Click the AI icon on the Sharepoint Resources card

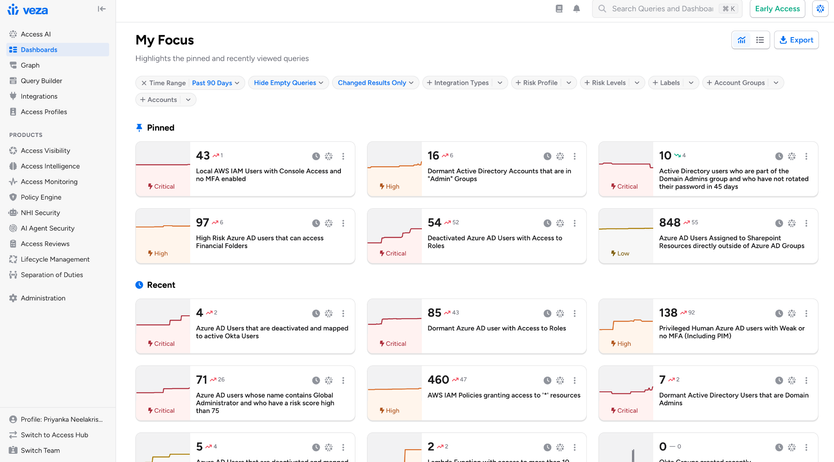click(x=792, y=223)
